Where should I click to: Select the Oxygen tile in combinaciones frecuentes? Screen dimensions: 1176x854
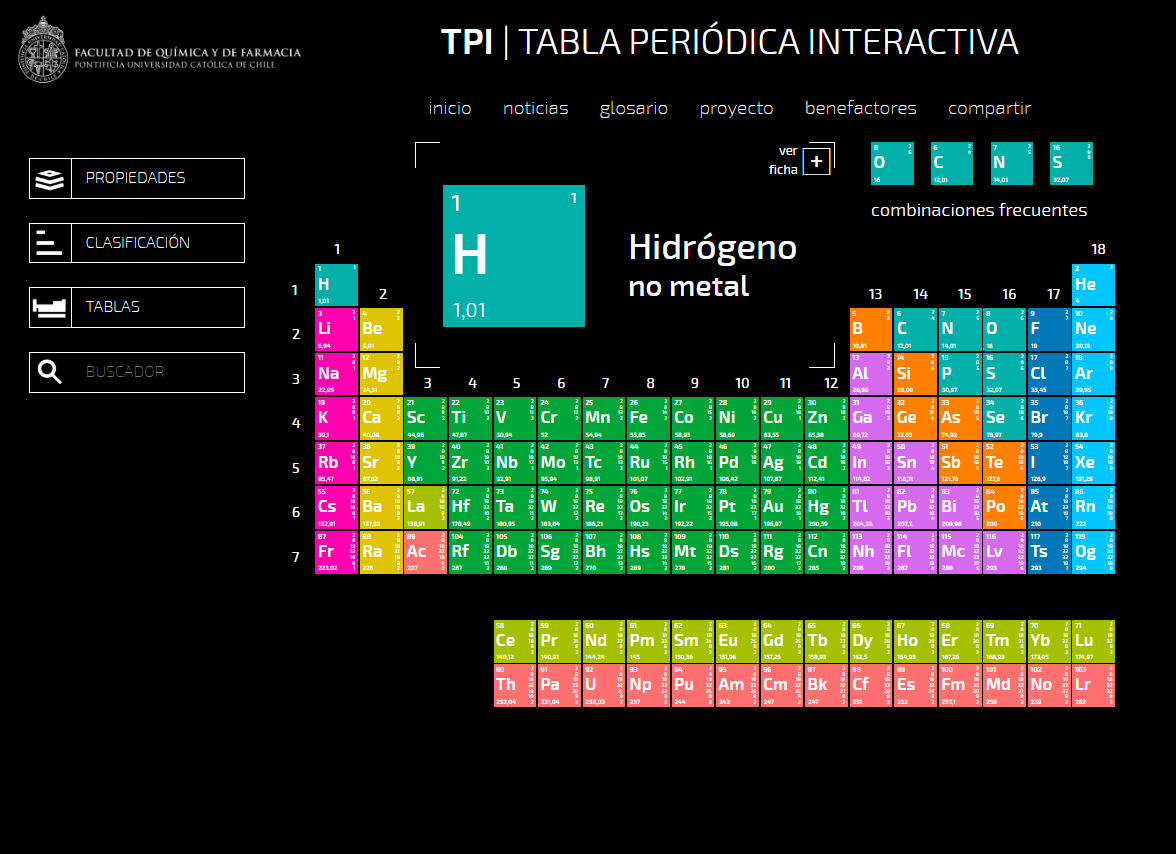tap(892, 163)
